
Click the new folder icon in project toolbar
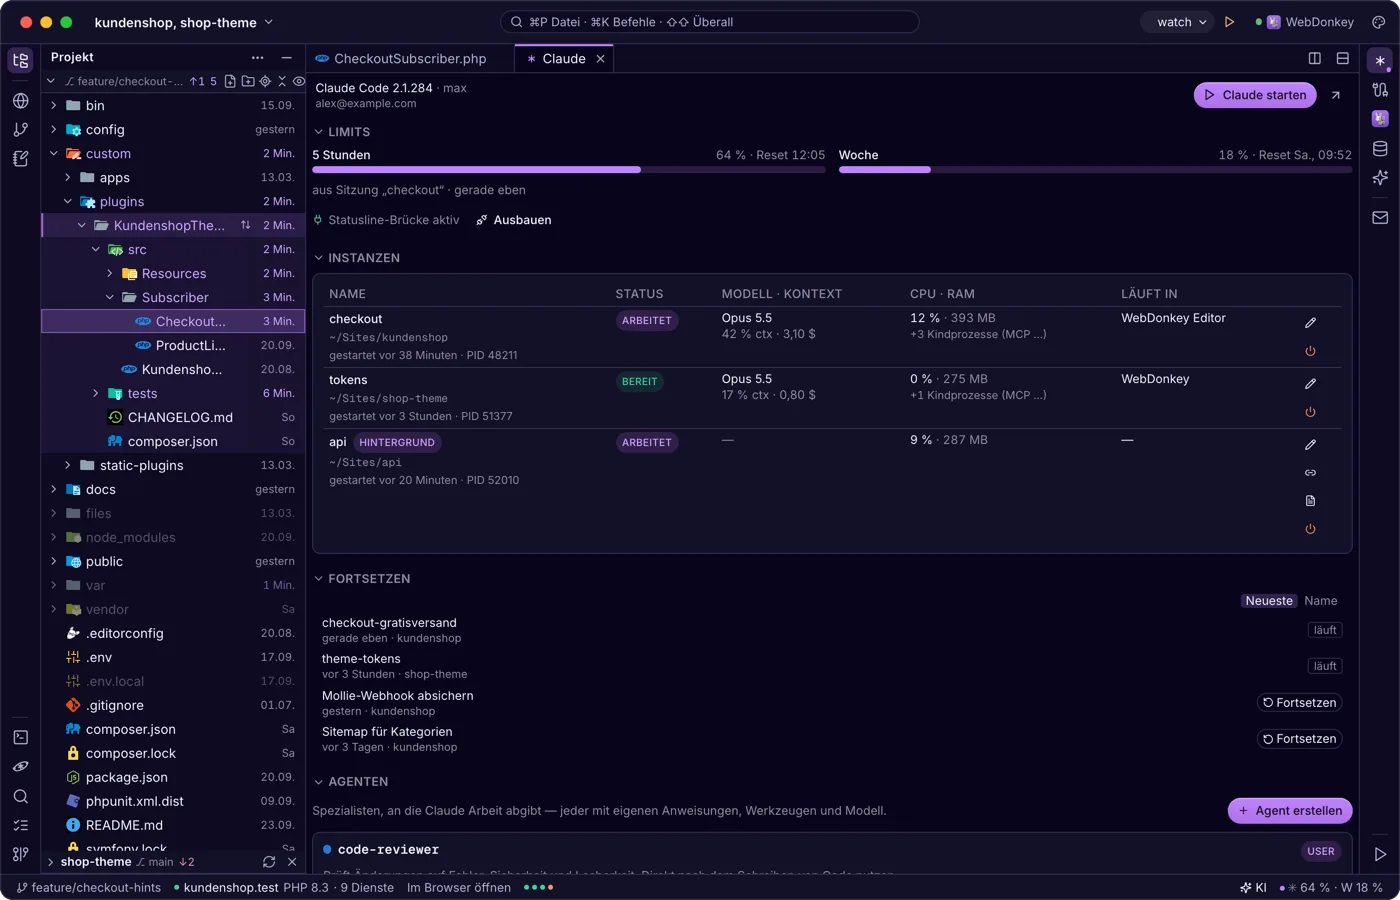click(x=248, y=81)
